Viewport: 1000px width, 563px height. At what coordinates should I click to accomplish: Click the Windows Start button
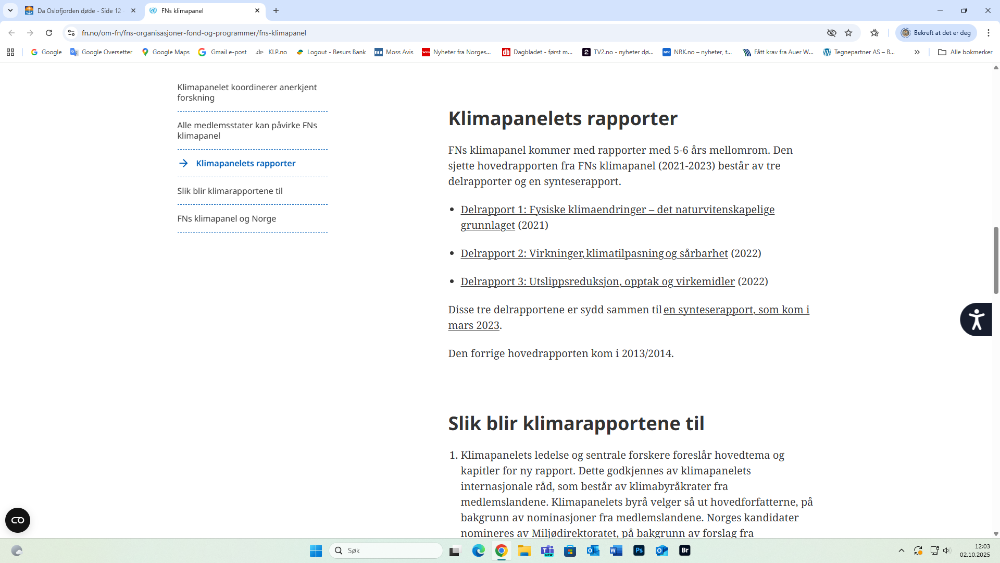(x=316, y=550)
